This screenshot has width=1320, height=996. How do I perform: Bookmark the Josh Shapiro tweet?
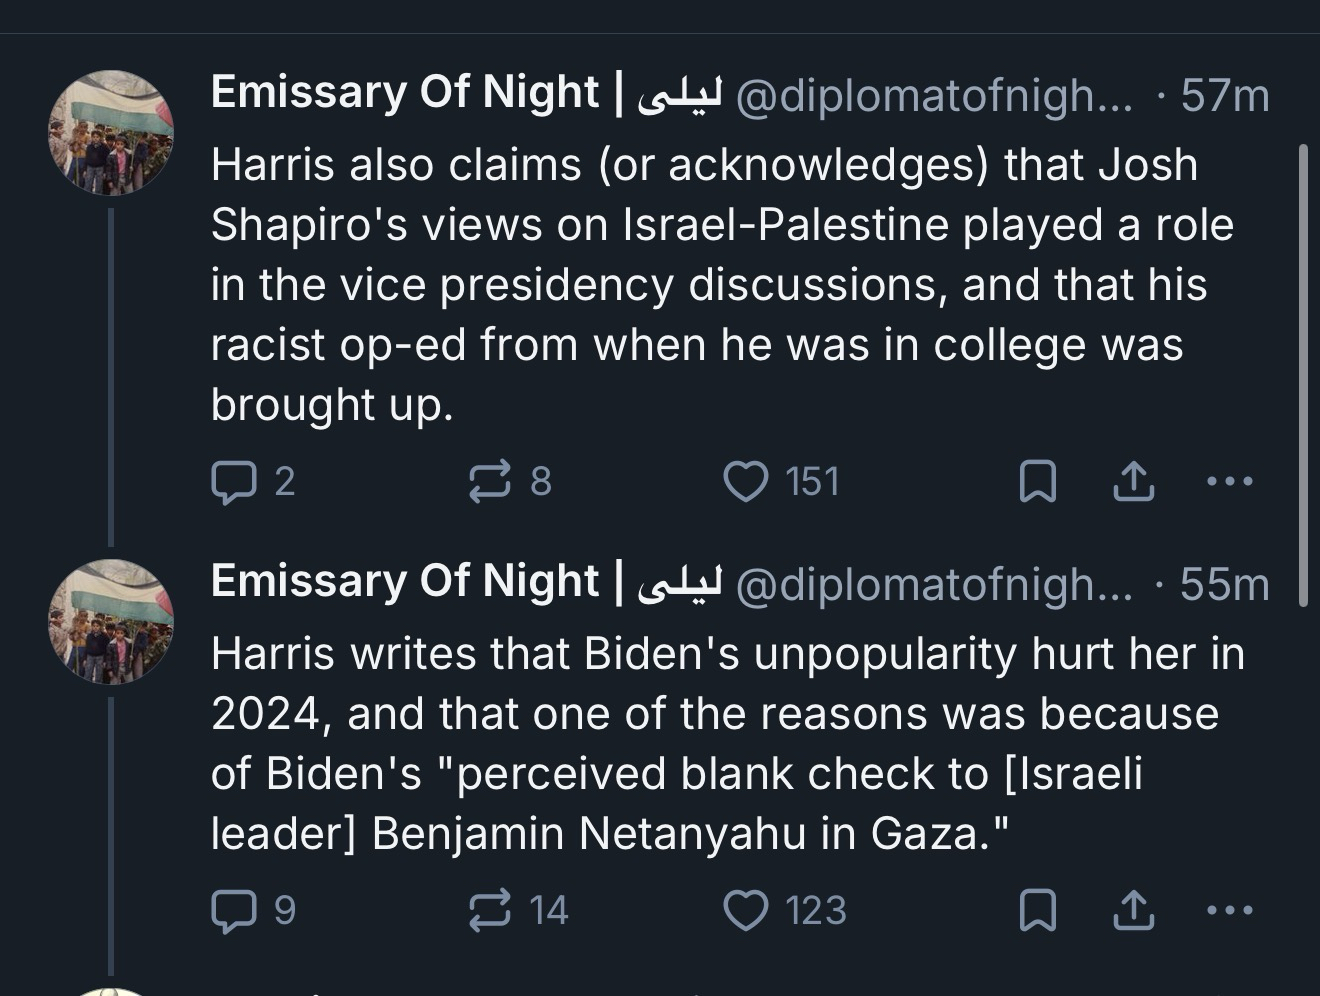1037,482
